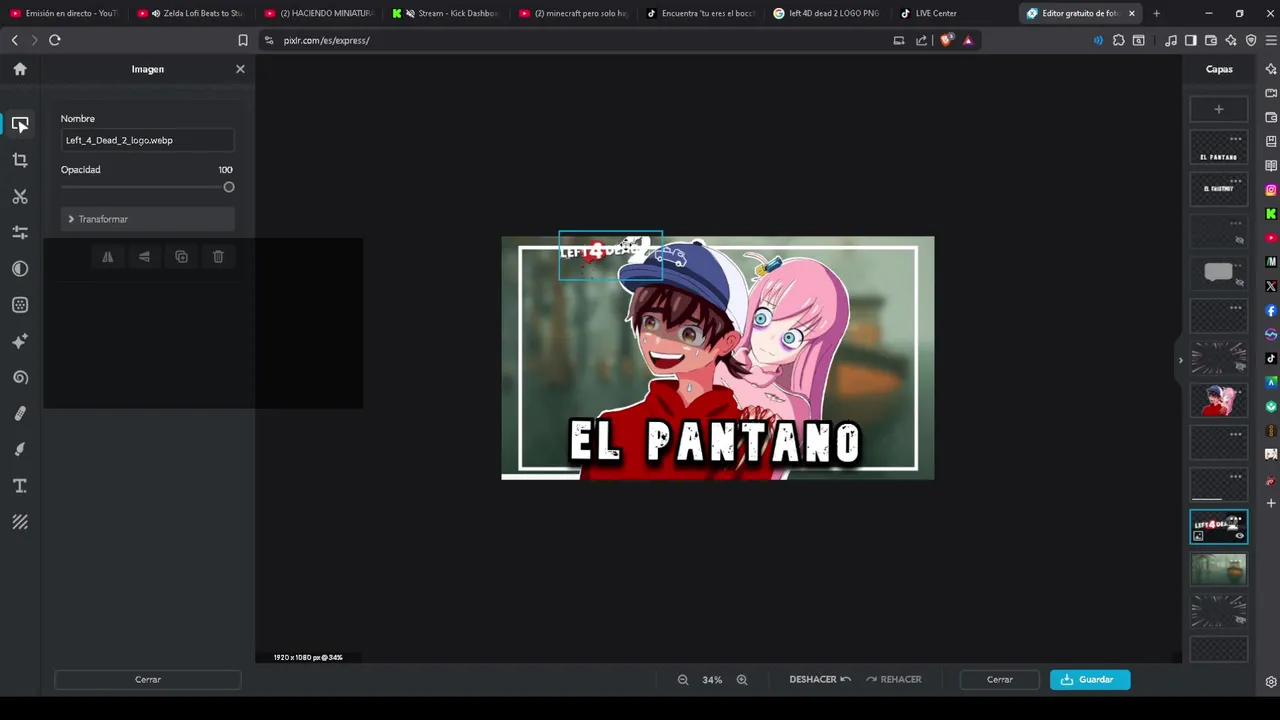
Task: Open YouTube in the browser sidebar
Action: (x=1271, y=238)
